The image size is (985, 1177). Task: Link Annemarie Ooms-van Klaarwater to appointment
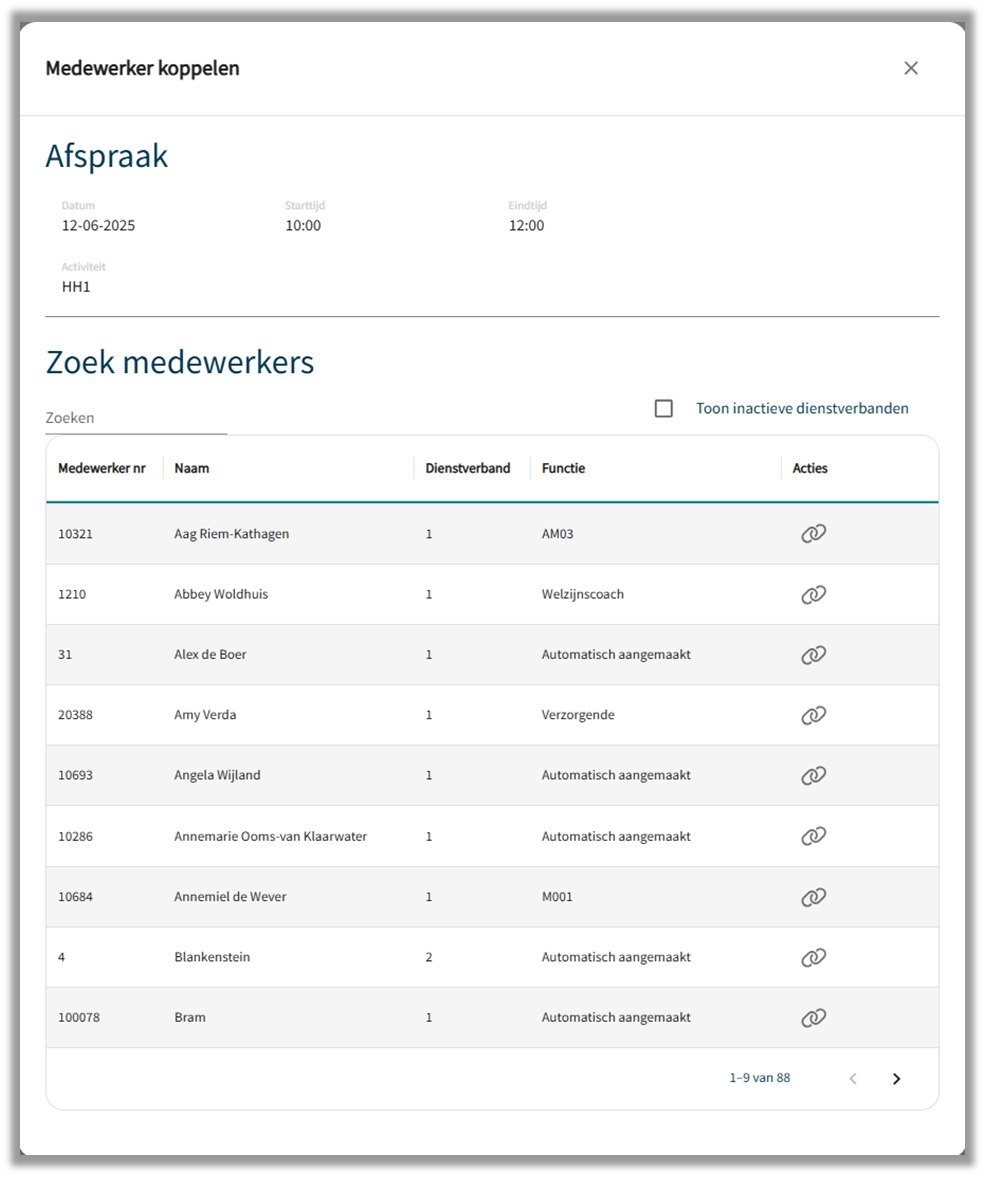813,836
